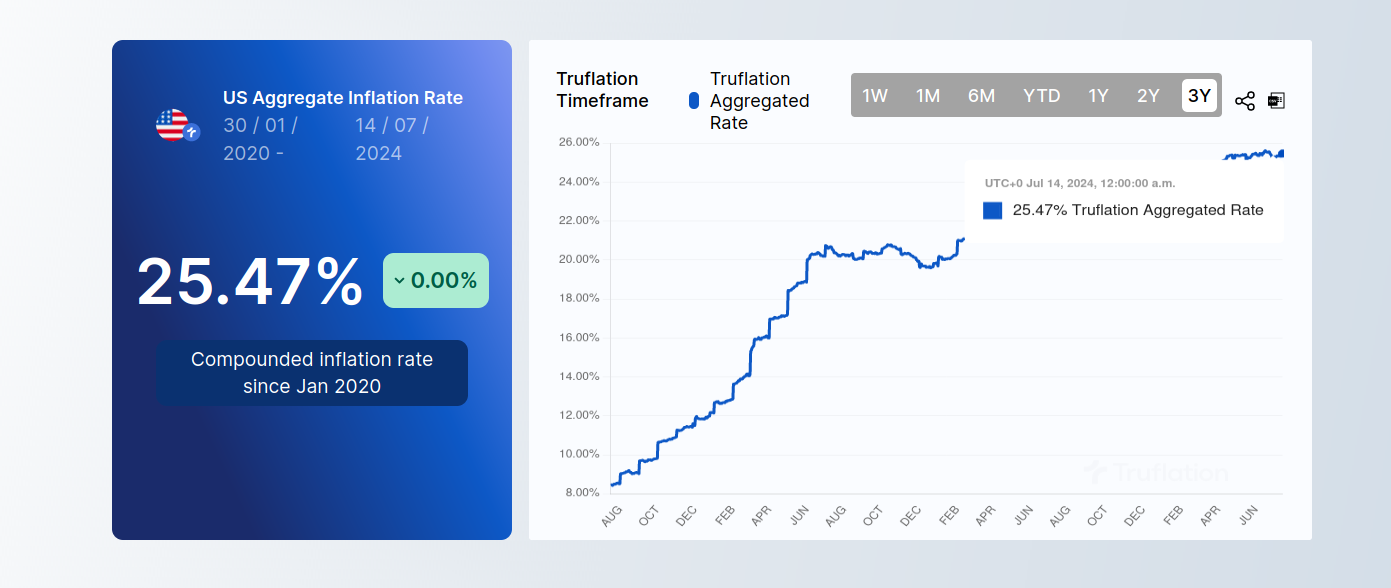
Task: Select the active 3Y timeframe
Action: (x=1200, y=96)
